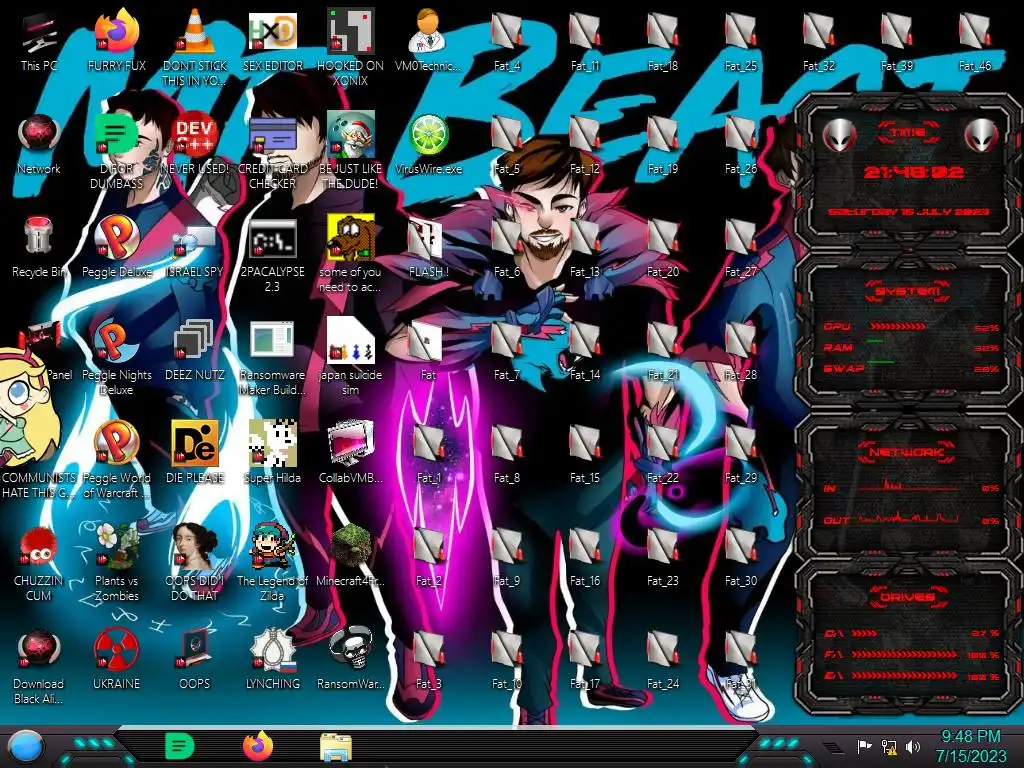1024x768 pixels.
Task: Open the BE JUST LIKE THE DUDE icon
Action: pyautogui.click(x=350, y=135)
